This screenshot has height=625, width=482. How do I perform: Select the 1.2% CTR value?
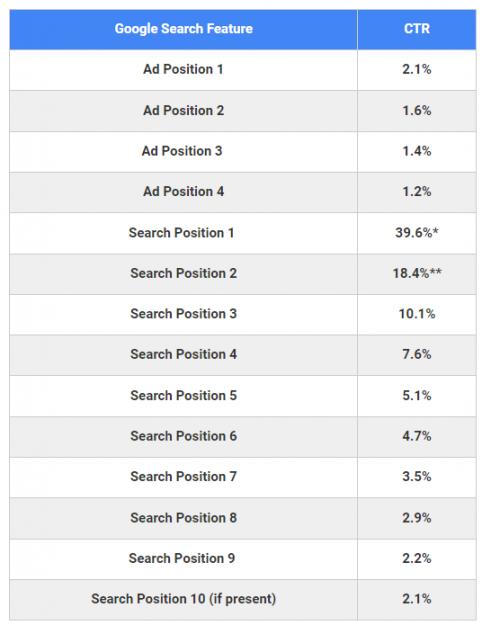coord(417,192)
